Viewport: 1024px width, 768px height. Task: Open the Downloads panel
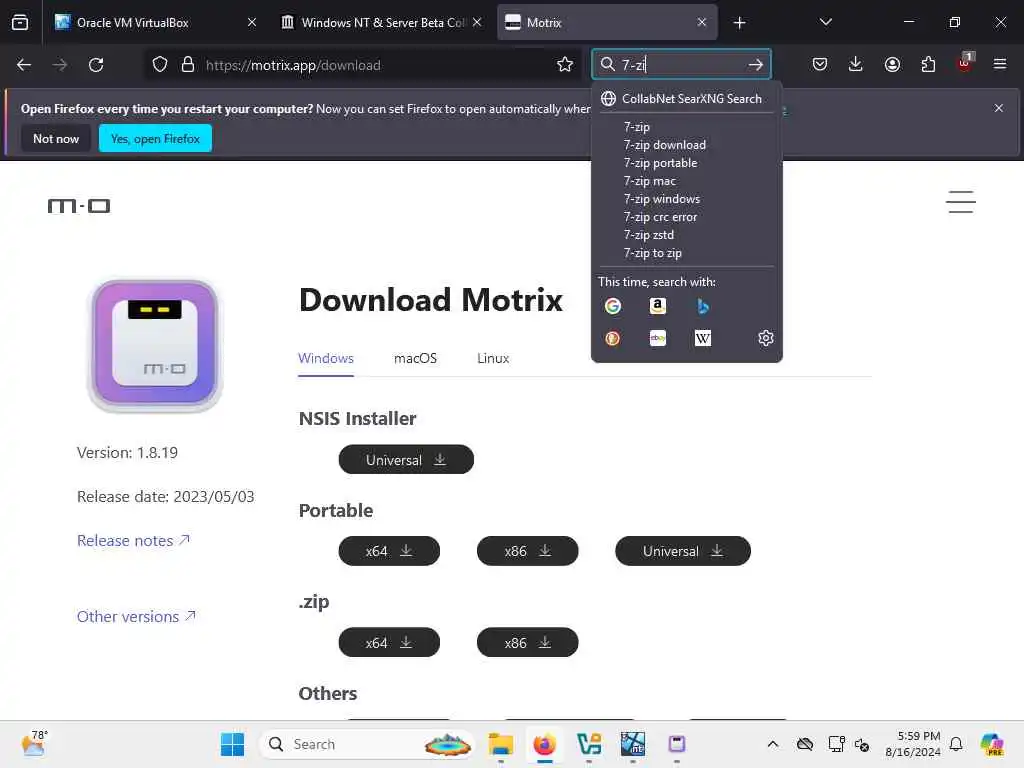click(x=856, y=65)
